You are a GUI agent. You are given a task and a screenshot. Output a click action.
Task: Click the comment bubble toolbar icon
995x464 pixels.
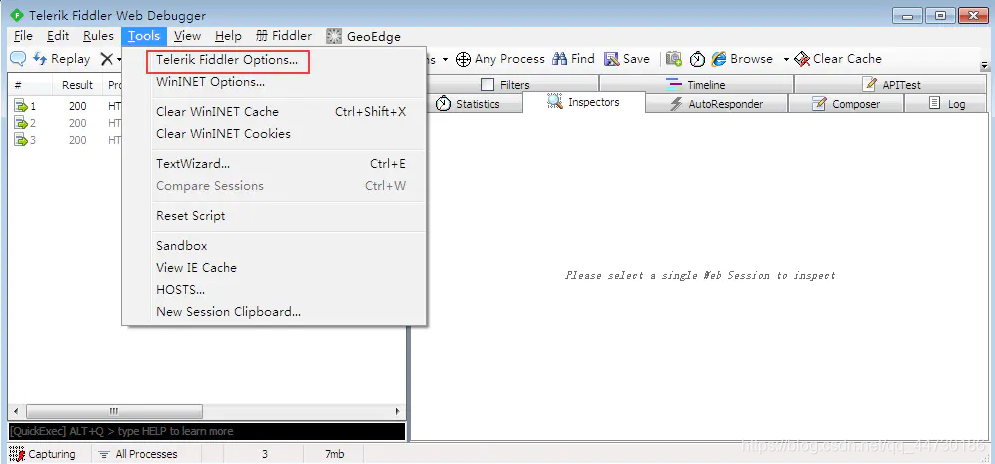(x=18, y=59)
